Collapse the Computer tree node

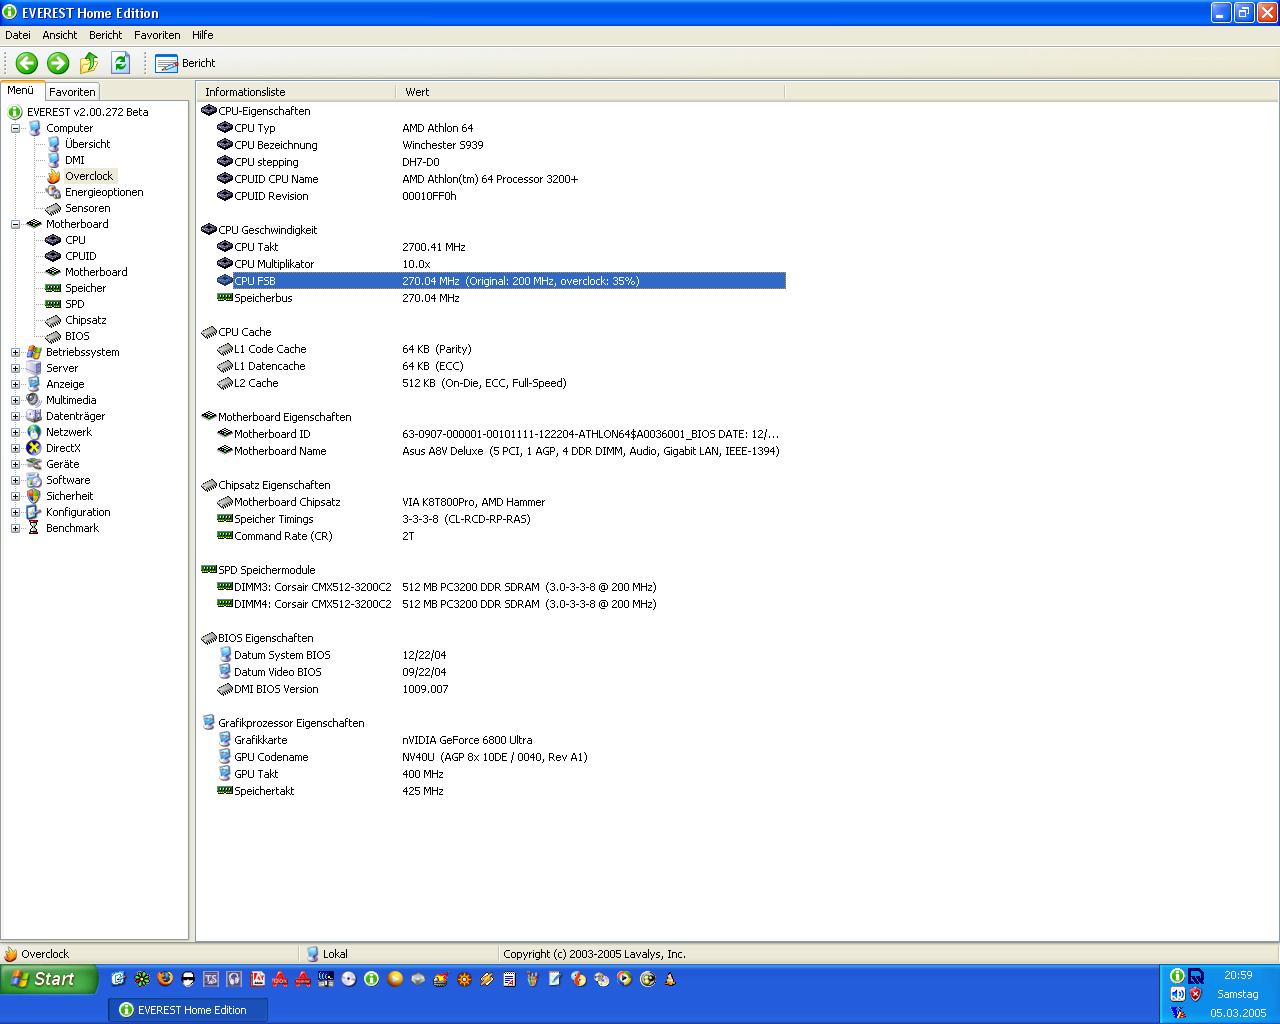coord(15,128)
